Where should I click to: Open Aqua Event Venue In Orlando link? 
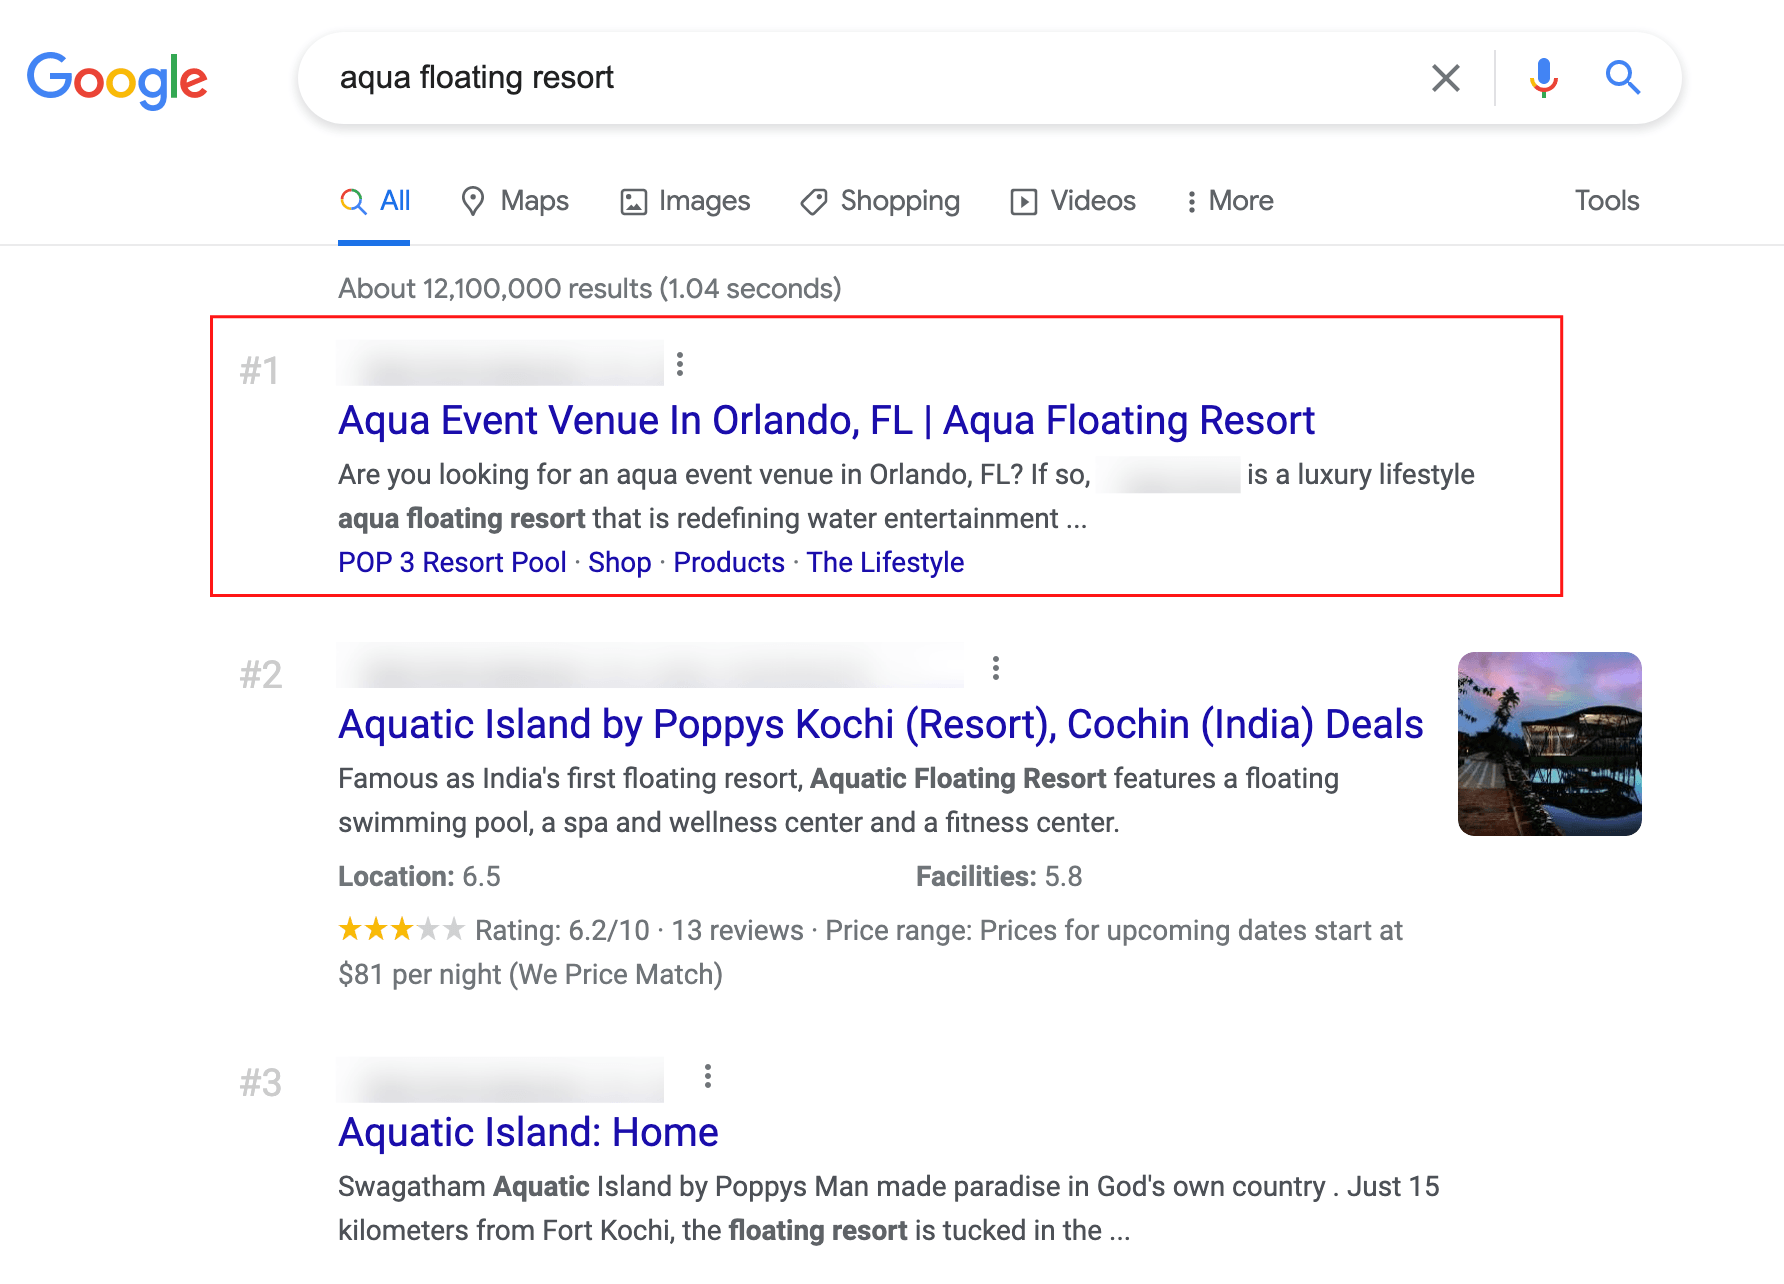pos(826,421)
